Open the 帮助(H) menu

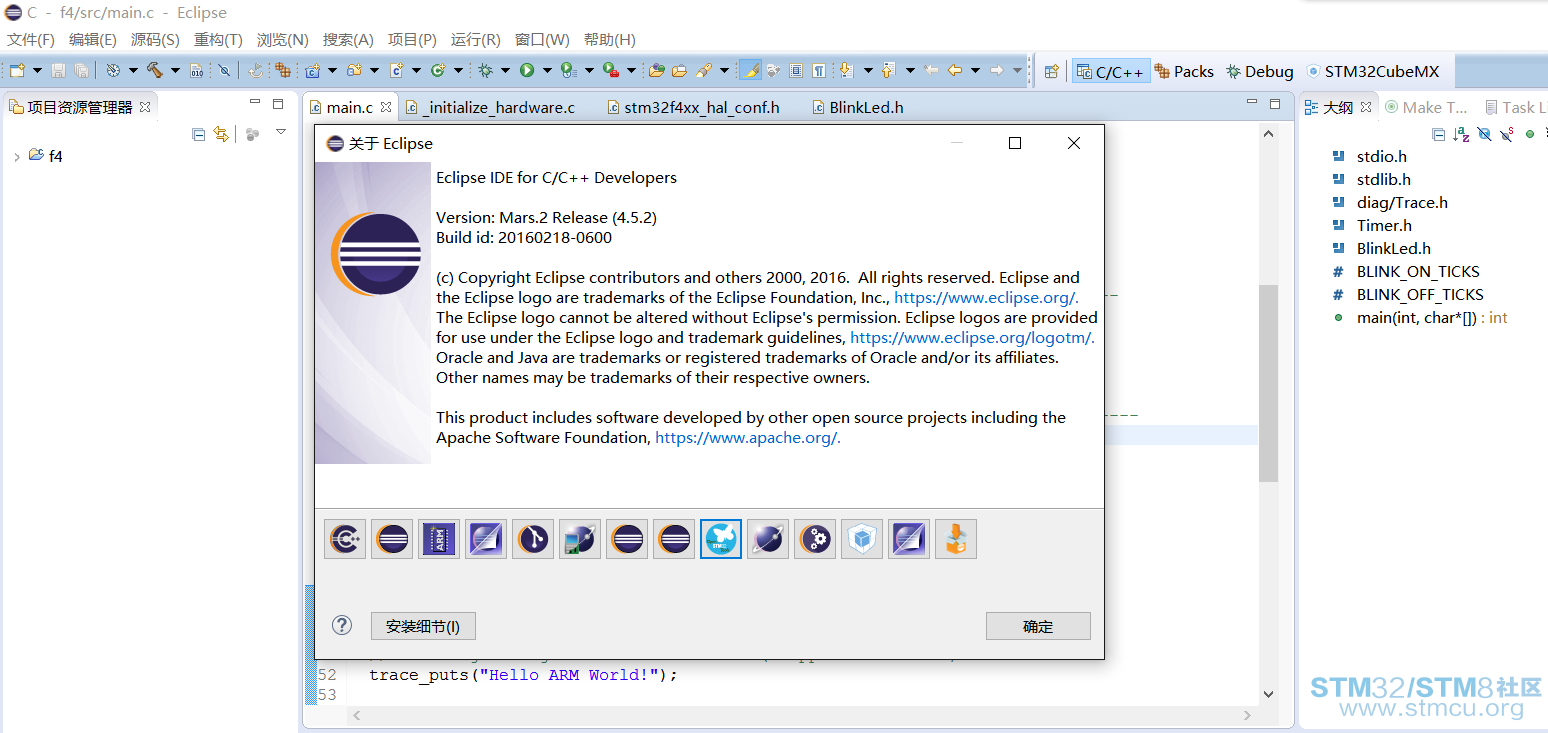(610, 40)
